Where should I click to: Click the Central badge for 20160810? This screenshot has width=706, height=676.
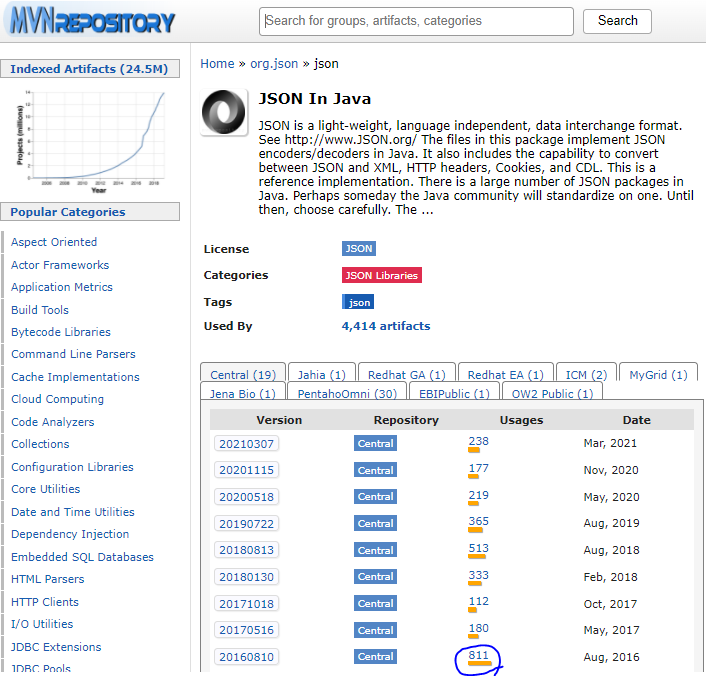375,657
